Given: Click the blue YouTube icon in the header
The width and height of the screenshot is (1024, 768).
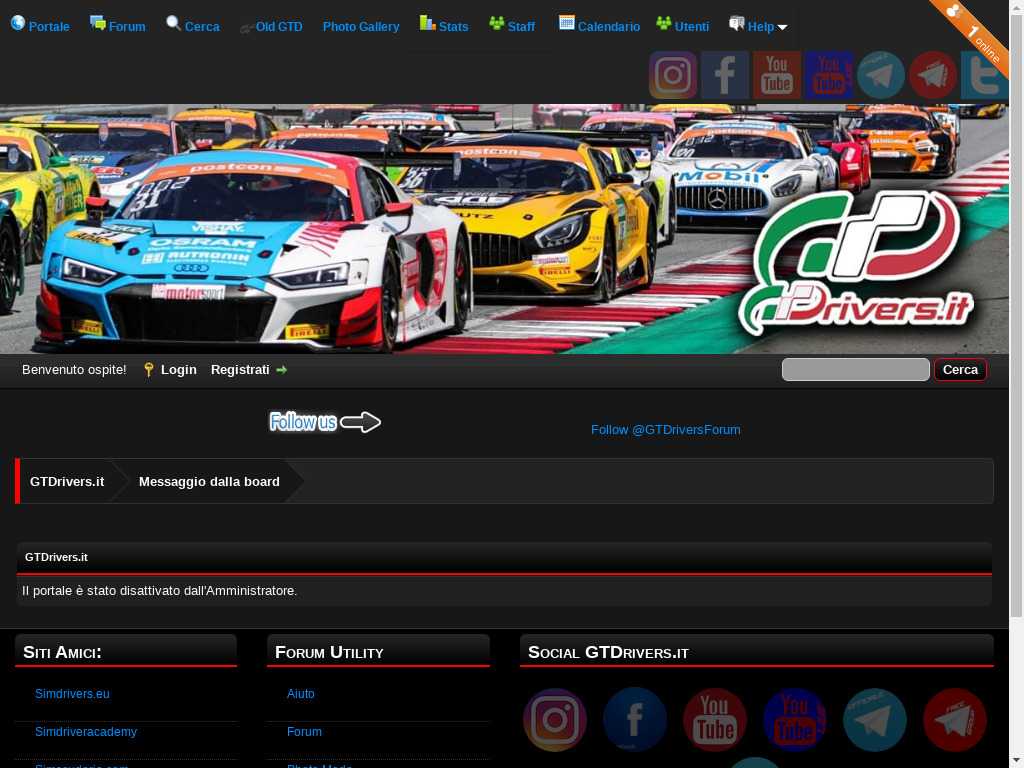Looking at the screenshot, I should 829,75.
